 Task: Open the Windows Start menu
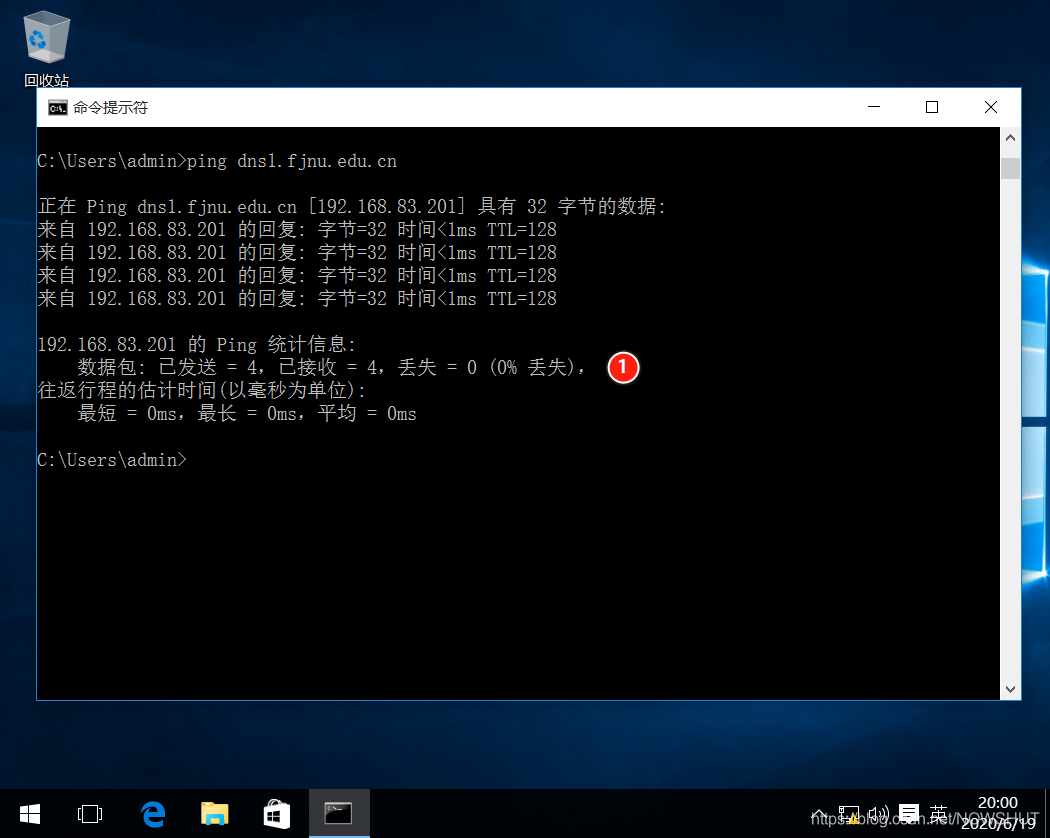[x=30, y=814]
